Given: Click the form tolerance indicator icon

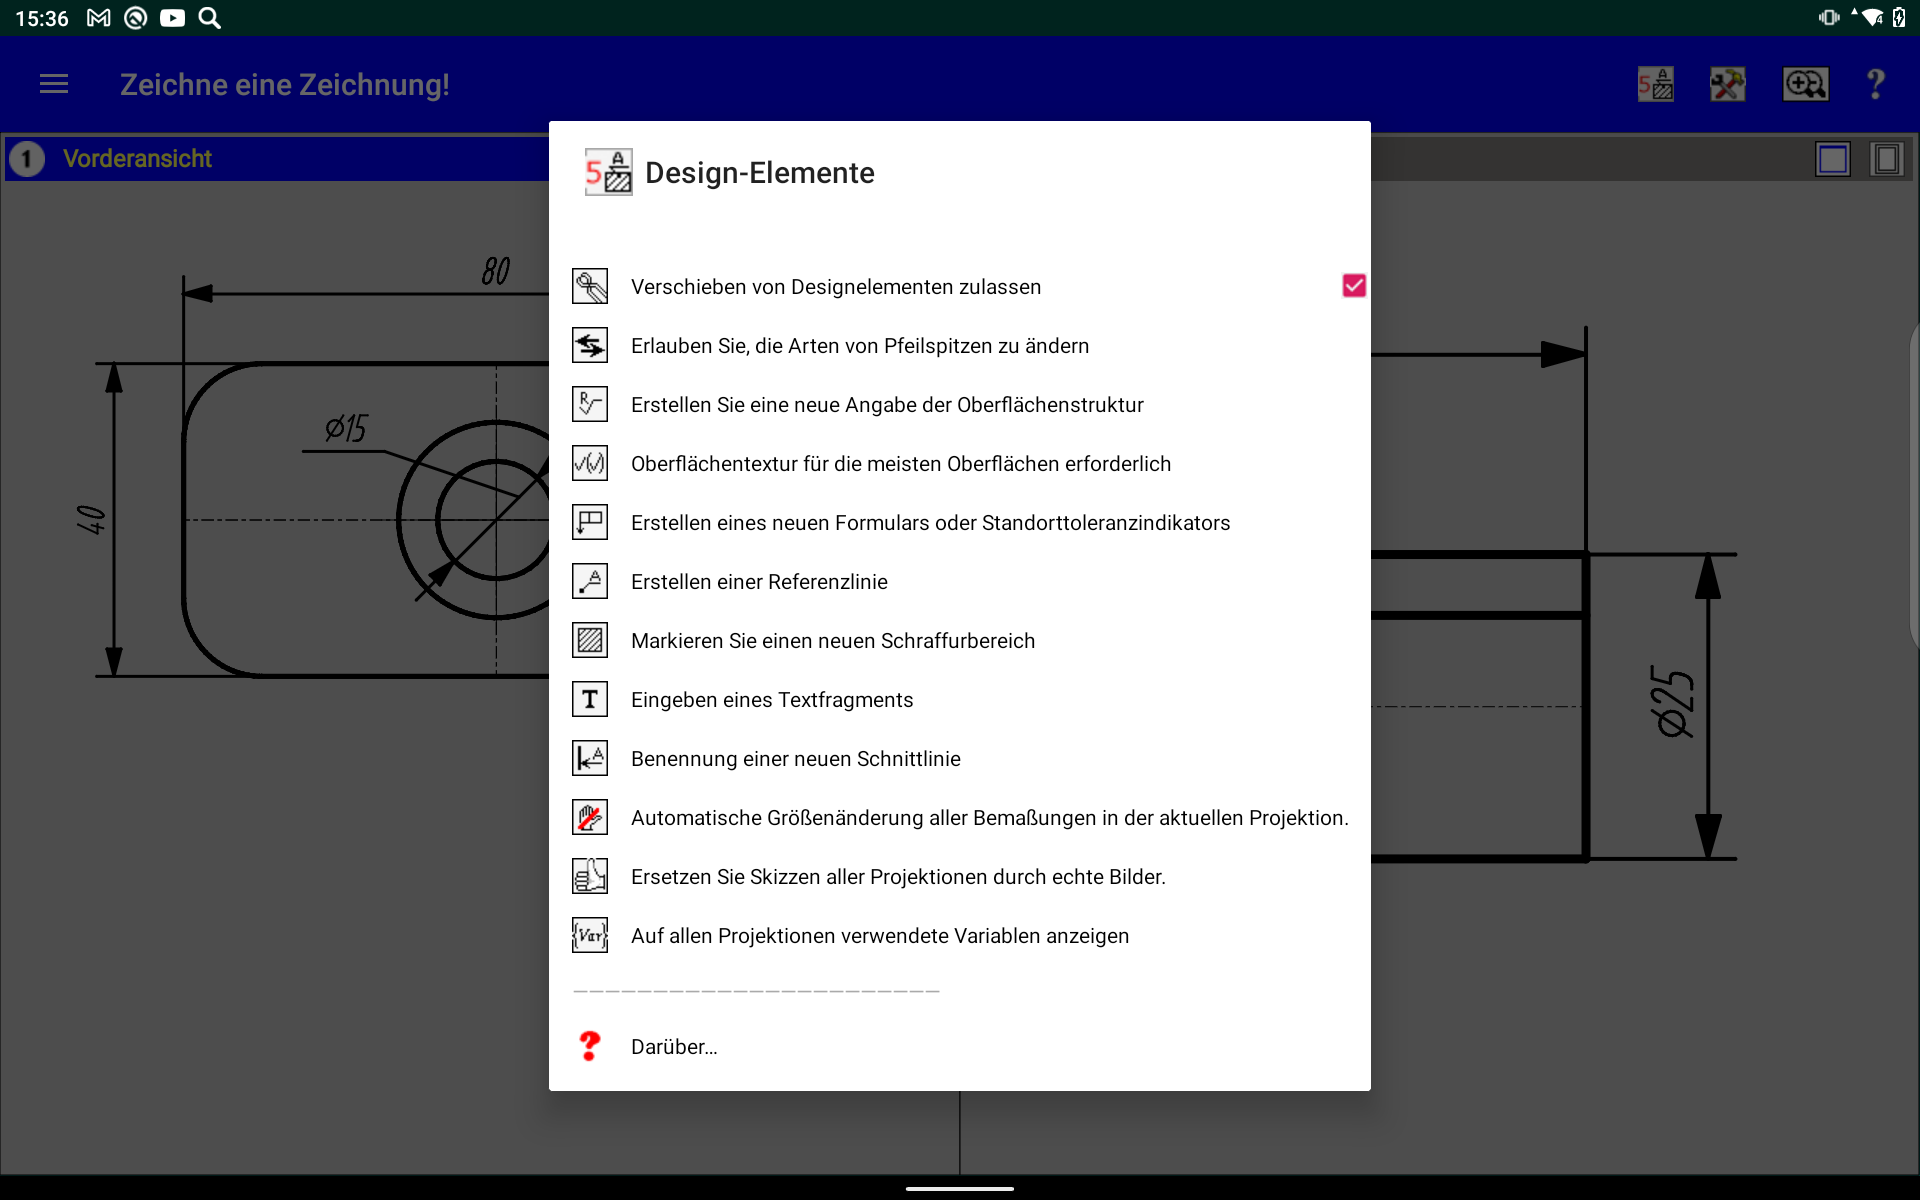Looking at the screenshot, I should pyautogui.click(x=590, y=523).
